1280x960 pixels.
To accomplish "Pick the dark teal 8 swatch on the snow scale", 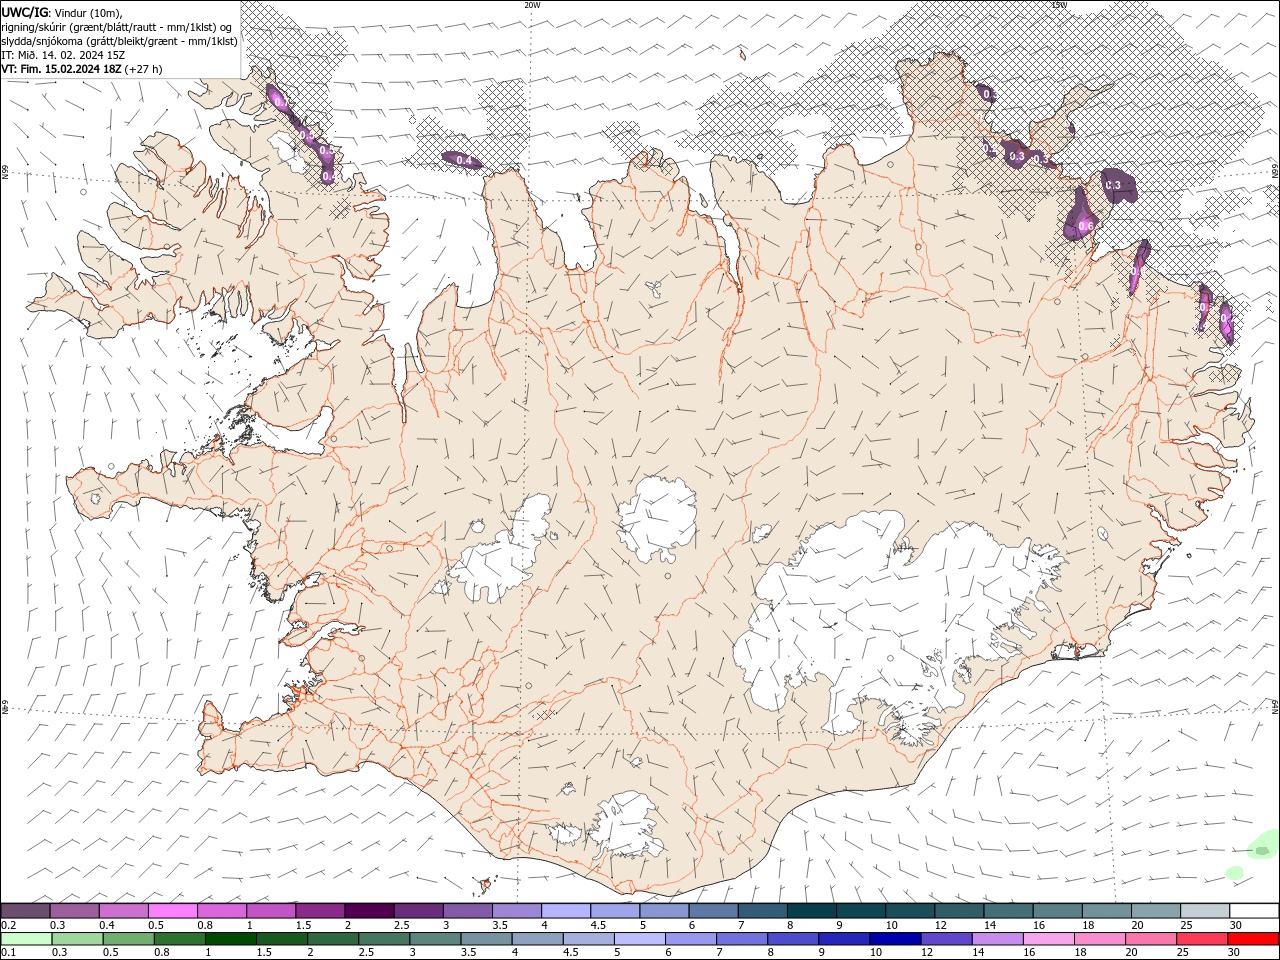I will pyautogui.click(x=811, y=911).
